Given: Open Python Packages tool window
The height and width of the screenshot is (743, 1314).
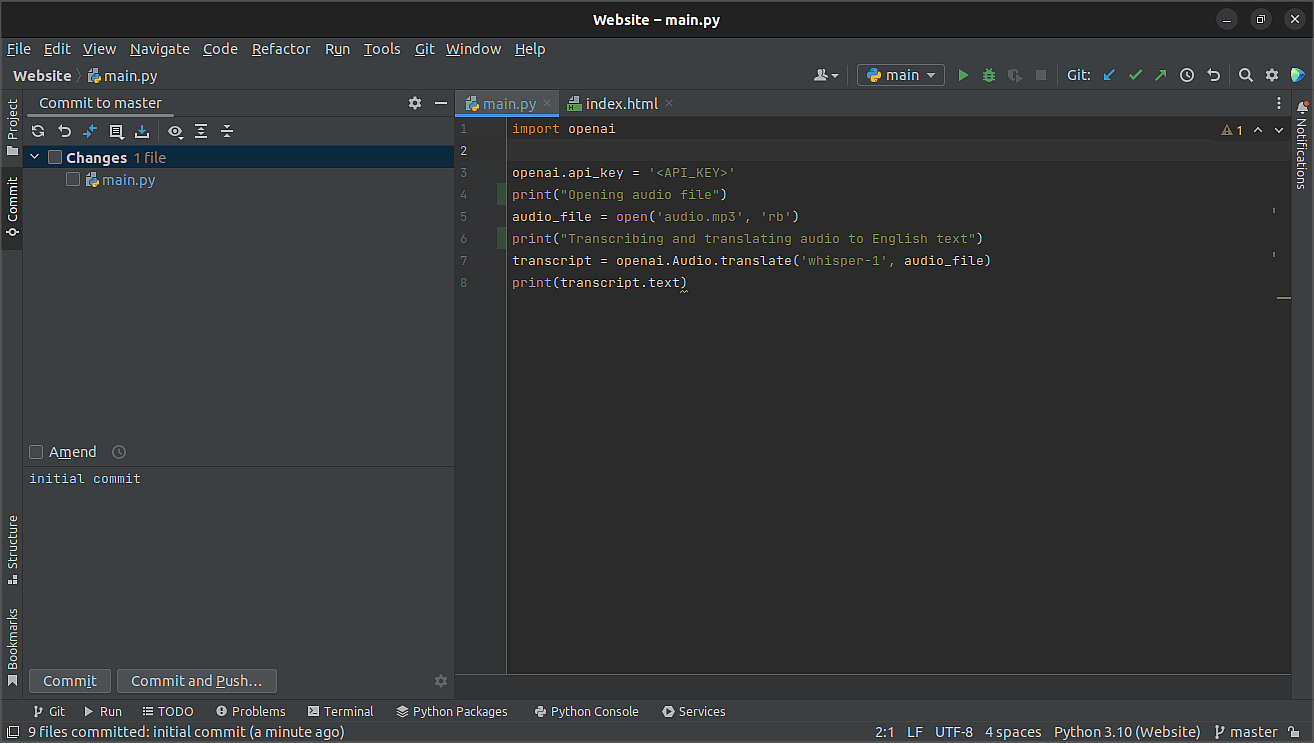Looking at the screenshot, I should pos(452,712).
